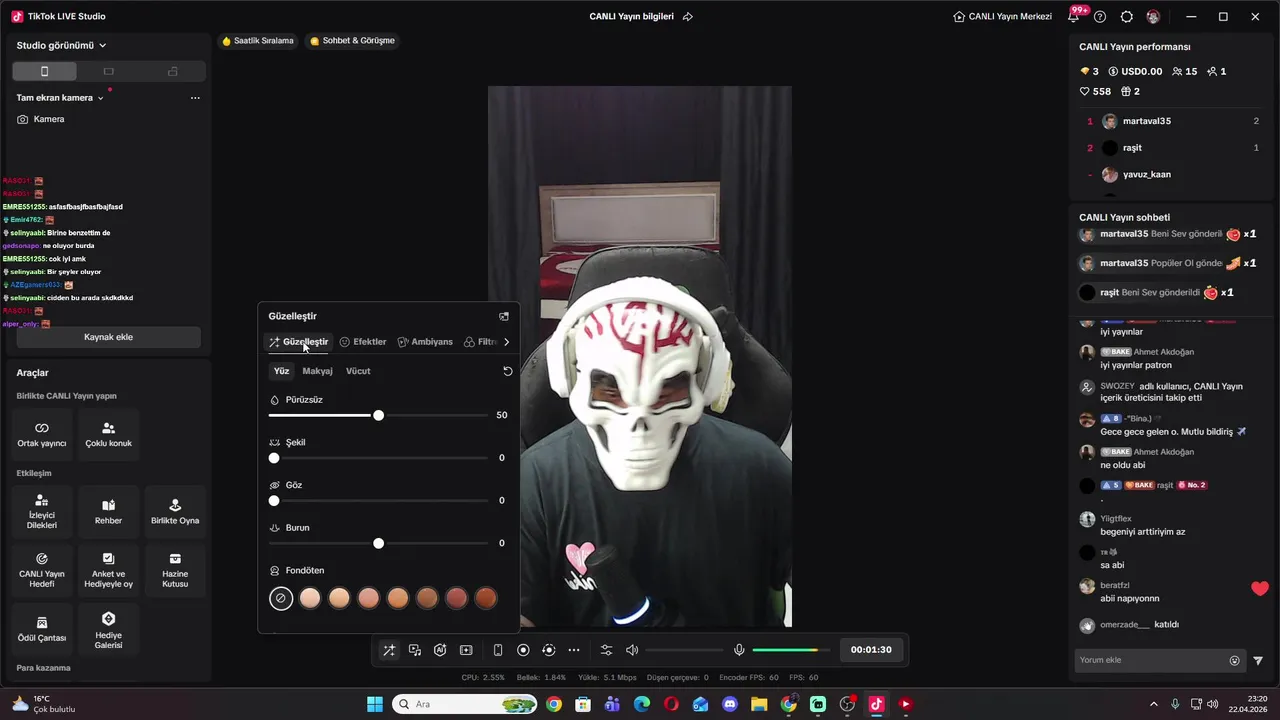Open the three-dot more options in bottom toolbar
Viewport: 1280px width, 720px height.
(x=574, y=650)
